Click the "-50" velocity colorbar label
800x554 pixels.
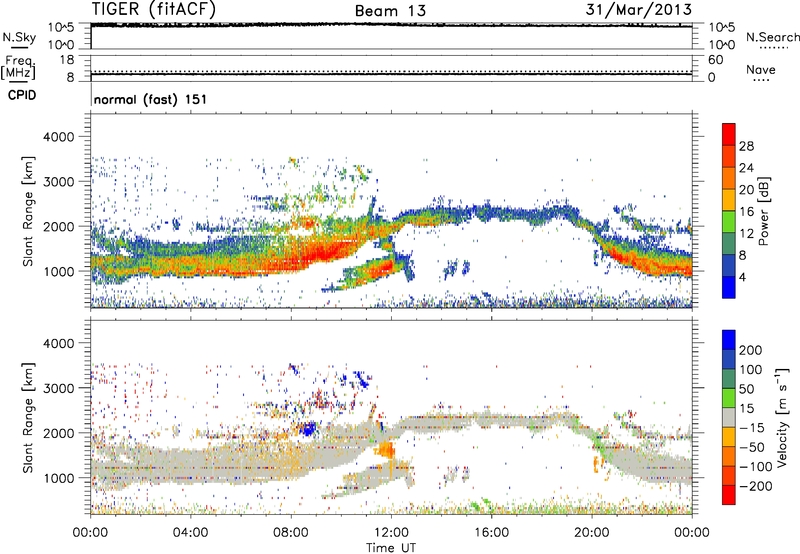coord(751,447)
